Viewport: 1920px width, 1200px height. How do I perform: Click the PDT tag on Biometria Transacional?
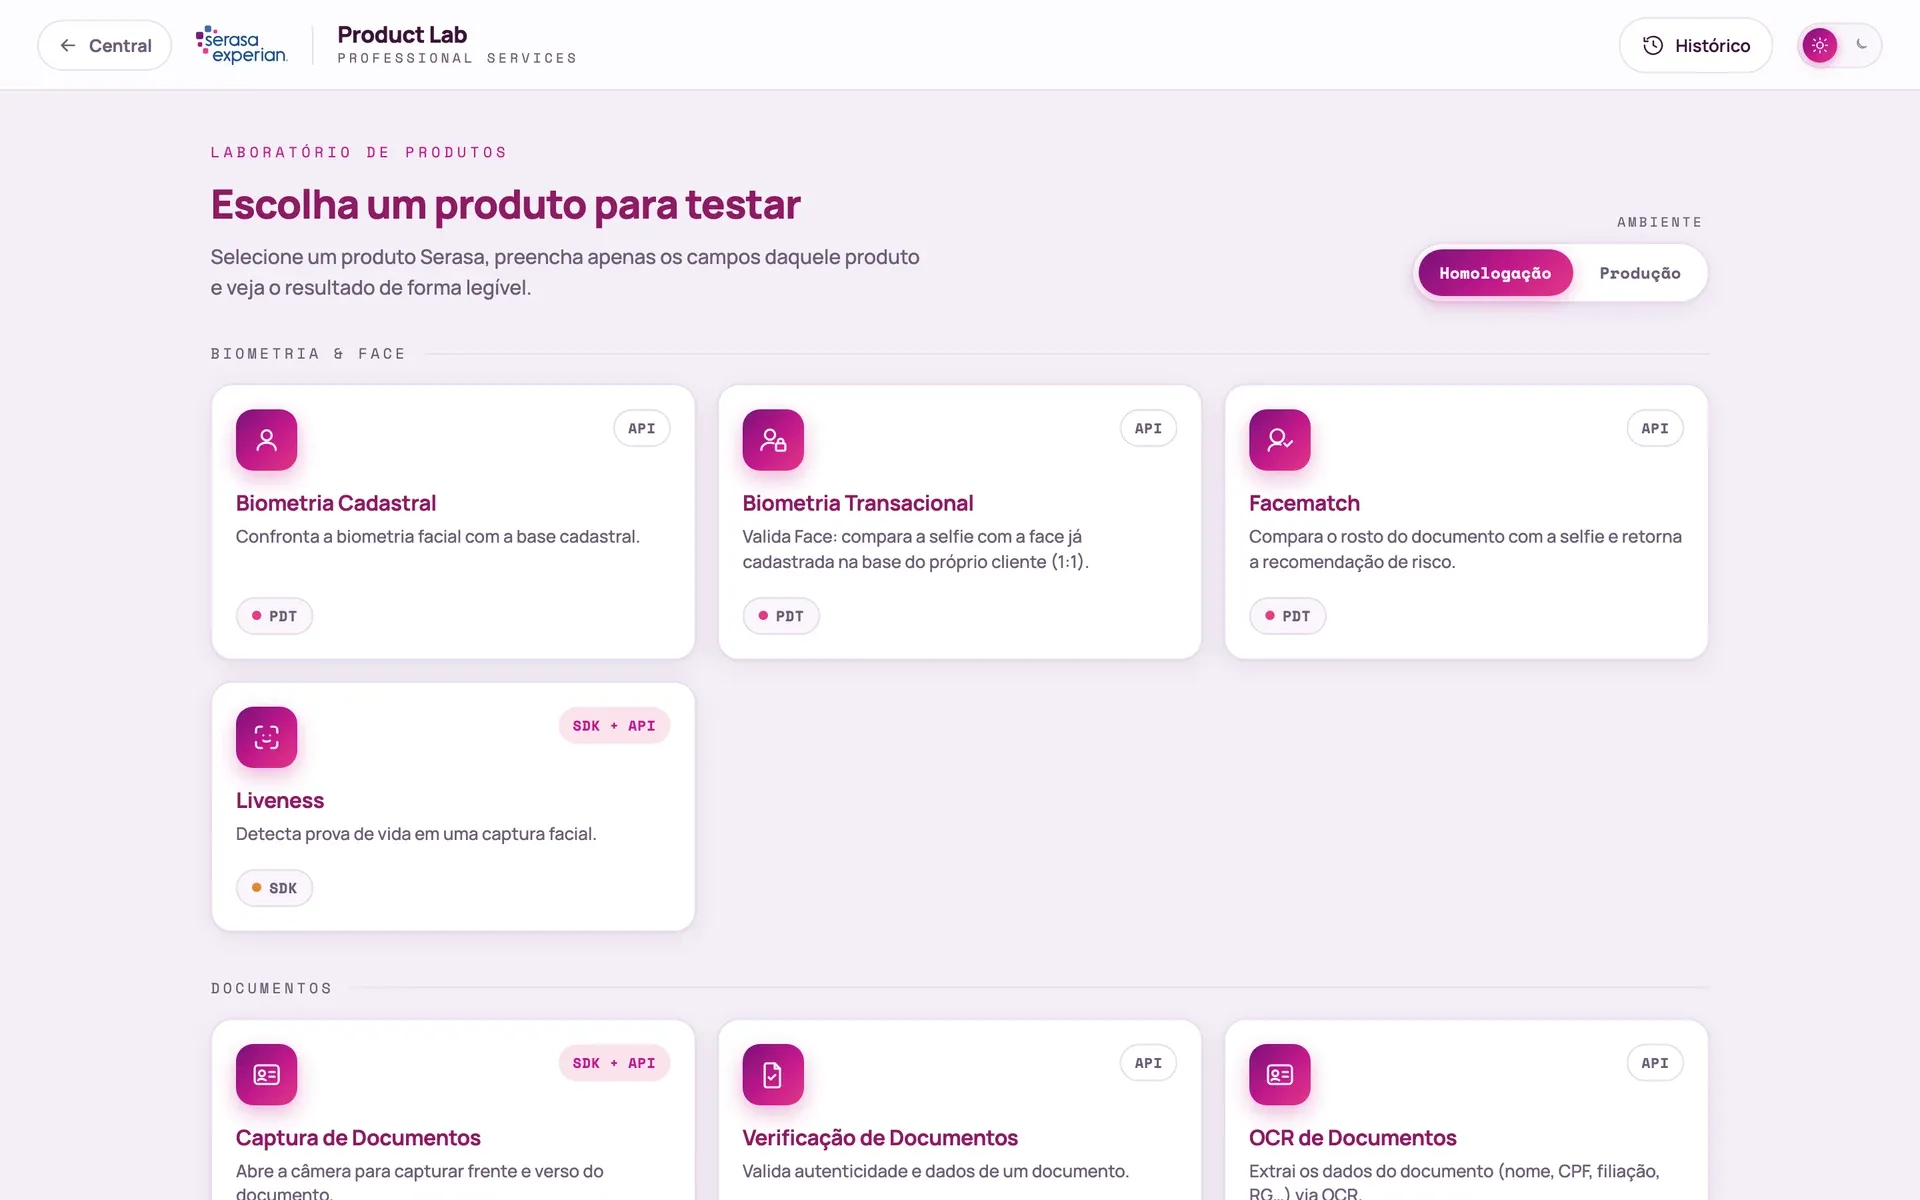(781, 616)
